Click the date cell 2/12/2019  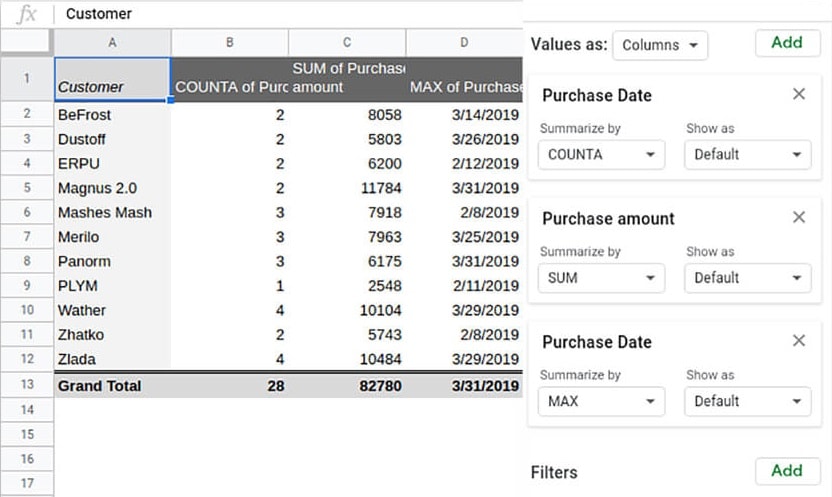464,163
